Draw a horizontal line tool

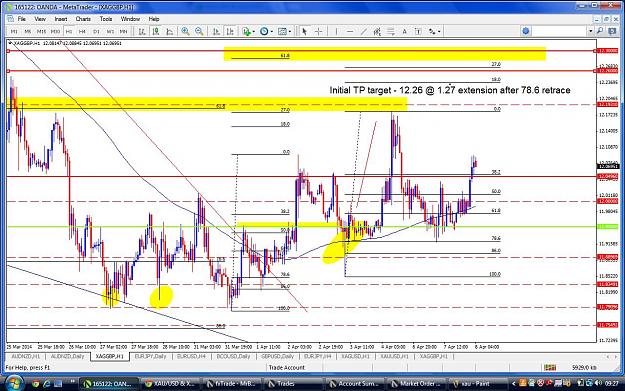pos(350,31)
